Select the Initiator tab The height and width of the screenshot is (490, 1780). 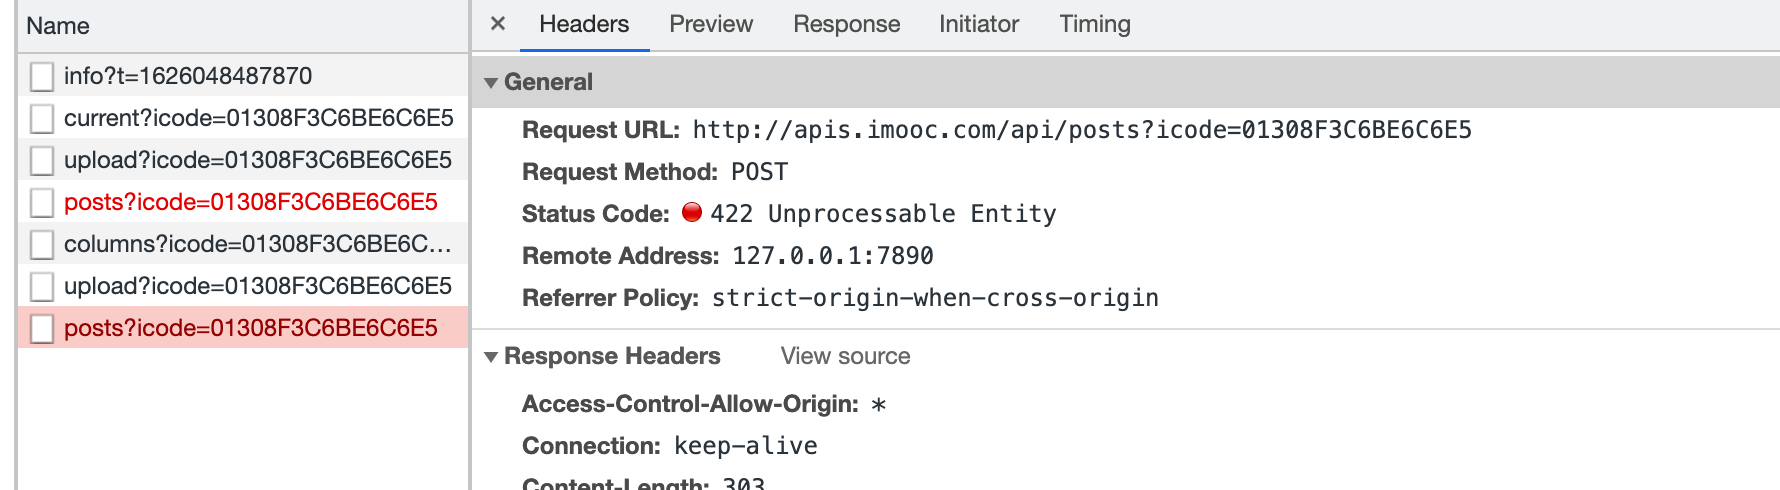tap(978, 24)
